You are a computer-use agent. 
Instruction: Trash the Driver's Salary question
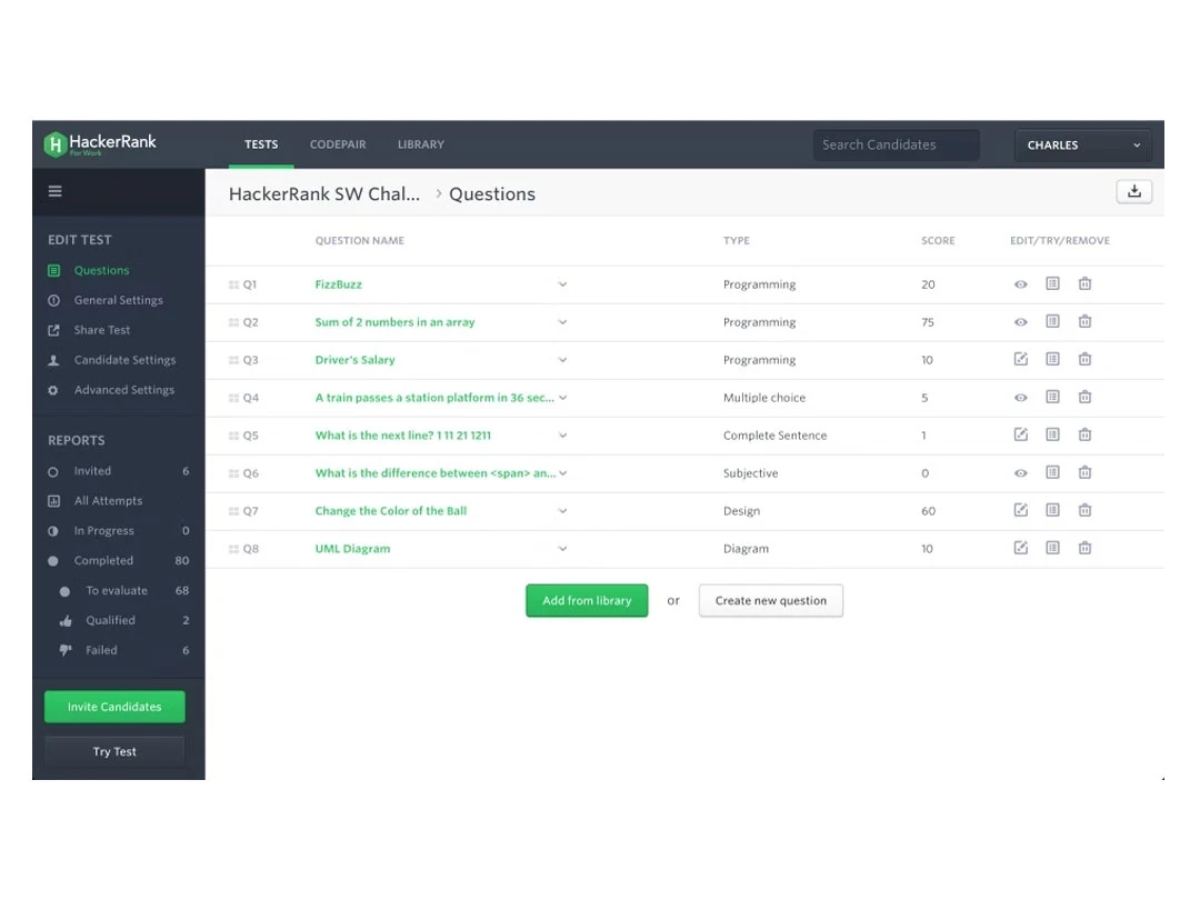[1084, 359]
